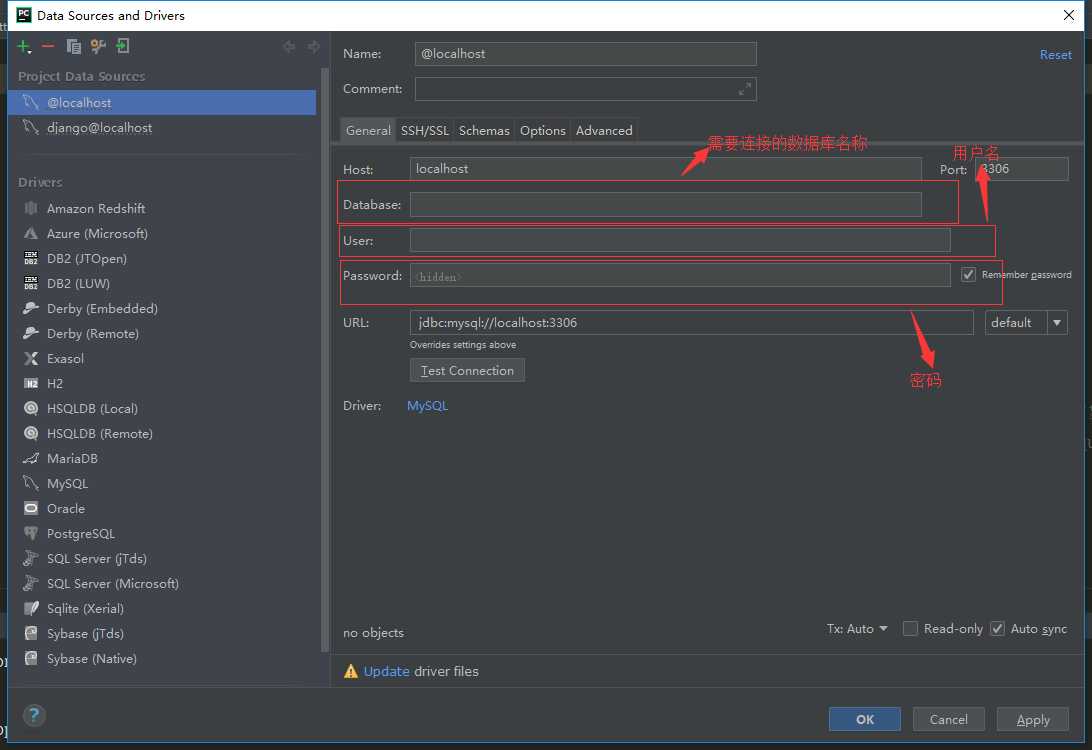The width and height of the screenshot is (1092, 750).
Task: Open the MySQL driver link
Action: tap(428, 405)
